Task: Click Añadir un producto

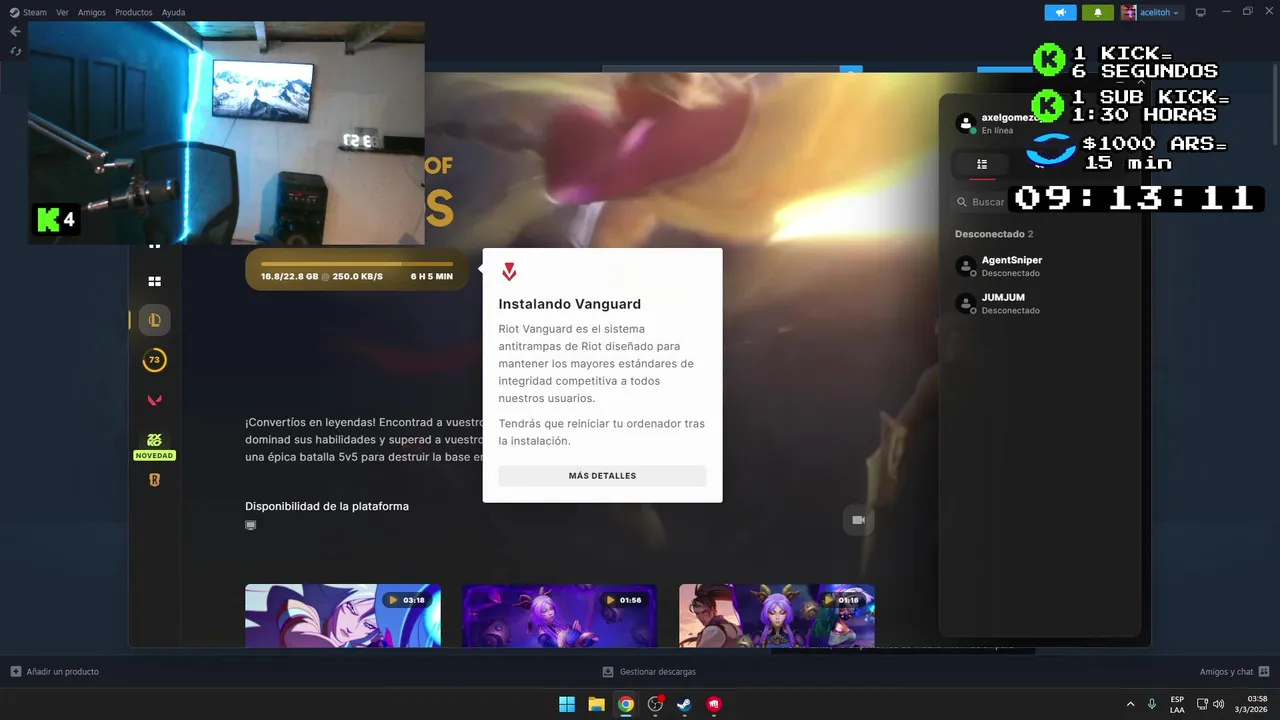Action: (x=55, y=672)
